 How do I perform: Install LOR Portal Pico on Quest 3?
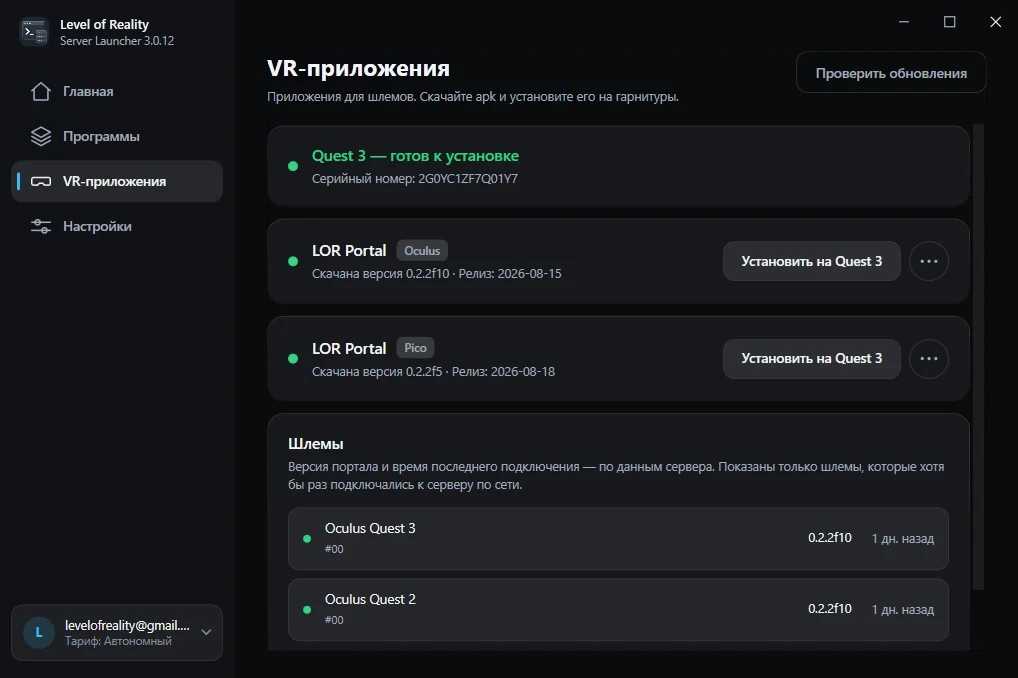point(812,358)
